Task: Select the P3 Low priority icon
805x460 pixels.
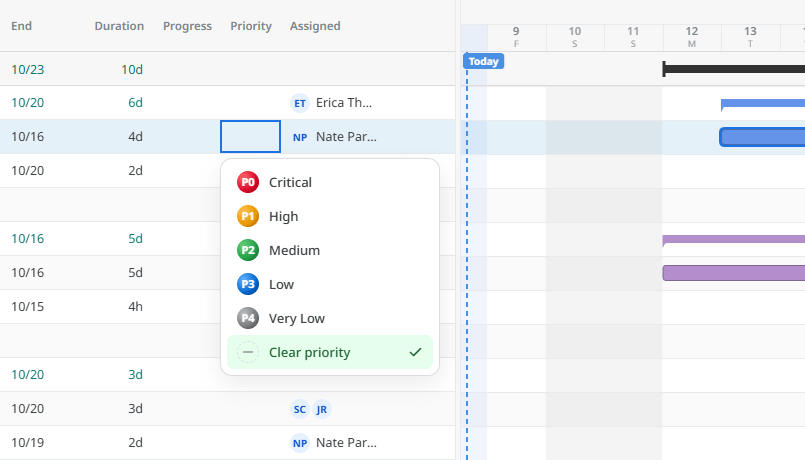Action: tap(247, 284)
